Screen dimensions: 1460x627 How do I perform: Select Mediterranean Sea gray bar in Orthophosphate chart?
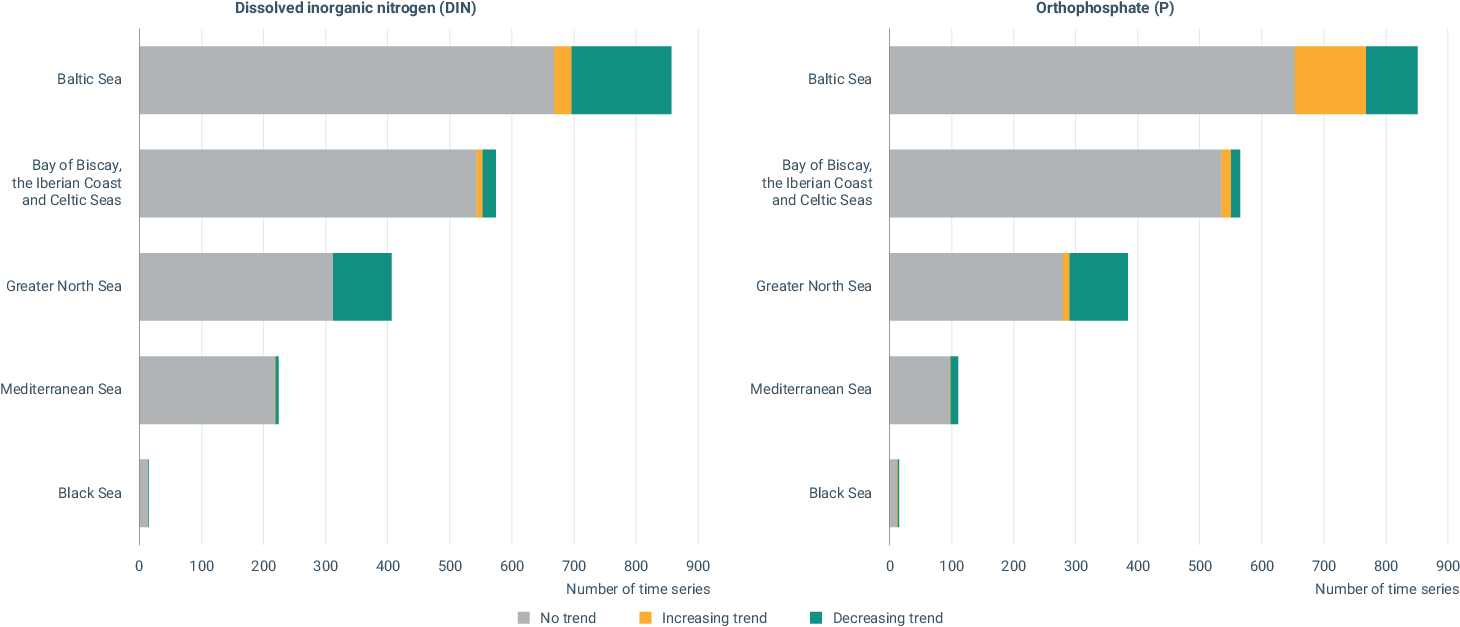tap(919, 390)
